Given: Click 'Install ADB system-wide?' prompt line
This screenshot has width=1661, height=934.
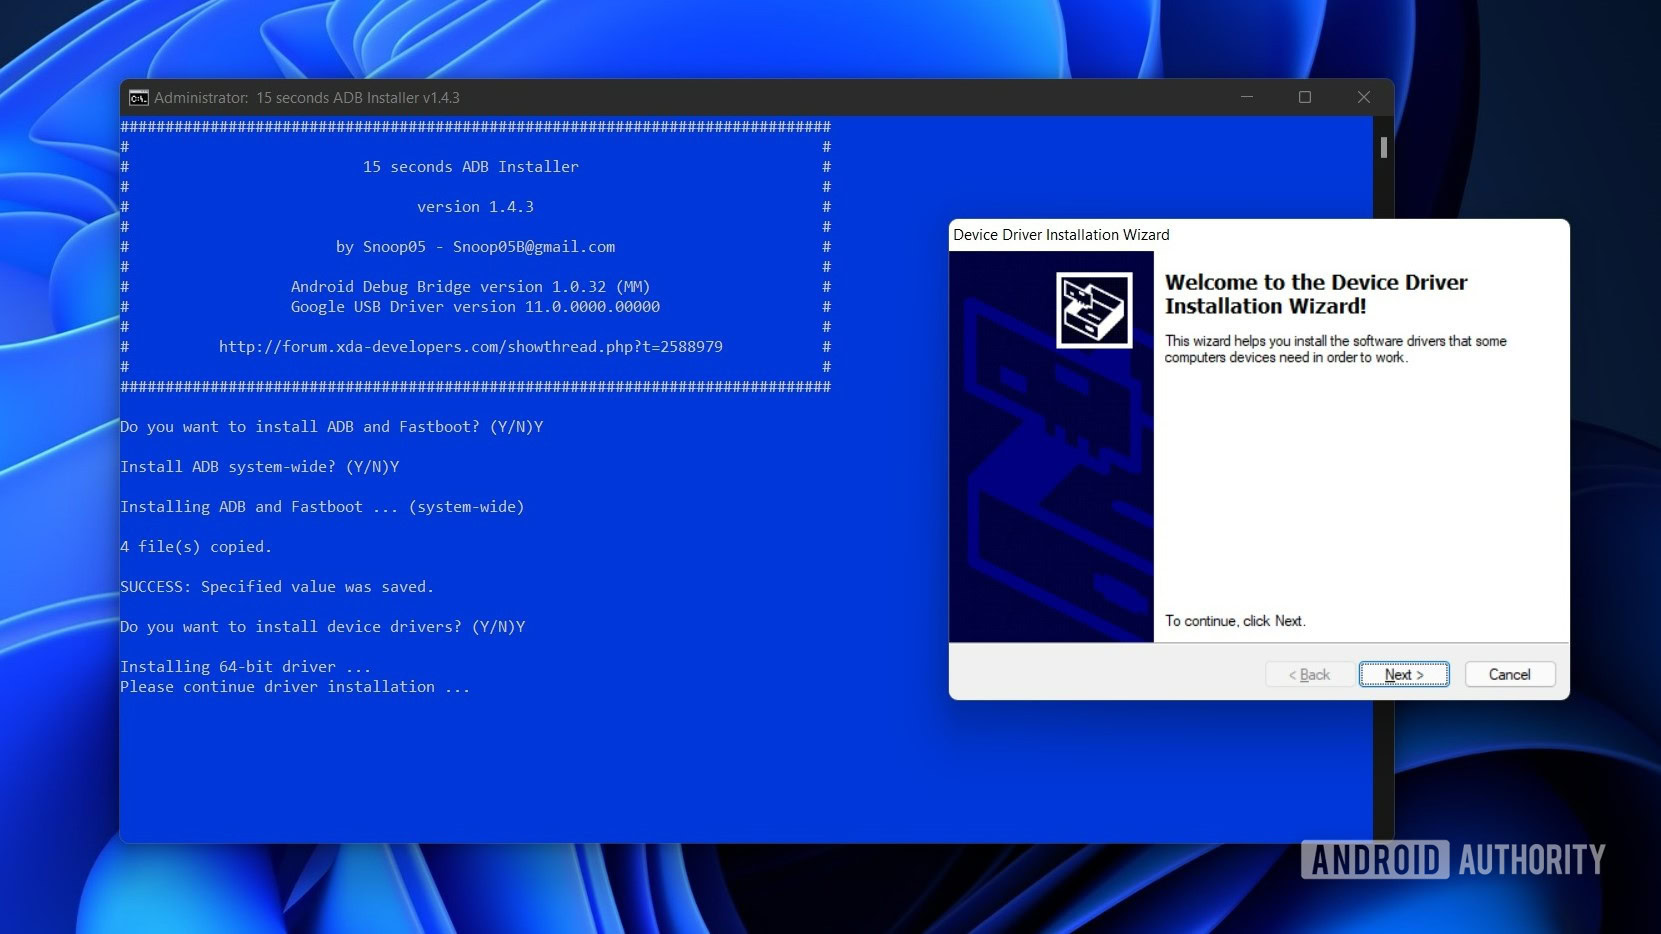Looking at the screenshot, I should click(260, 467).
